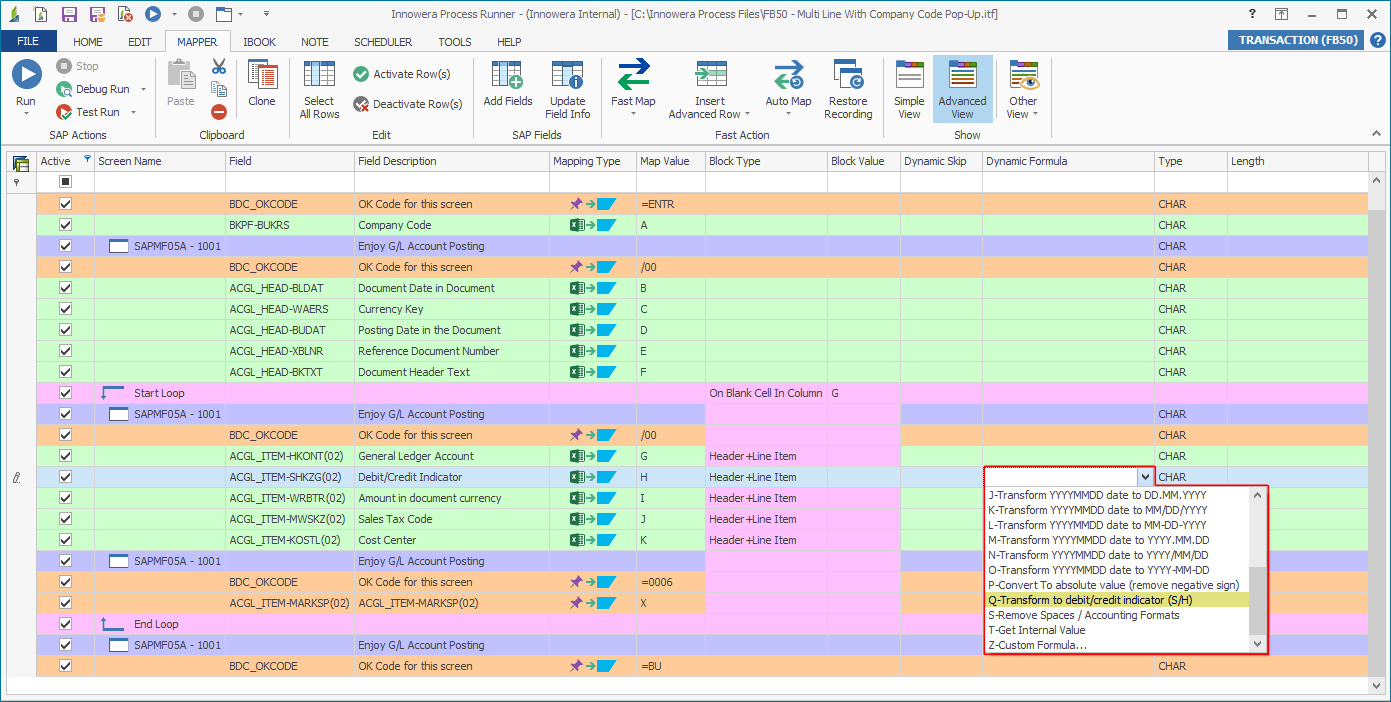Expand the Fast Map dropdown
Image resolution: width=1391 pixels, height=702 pixels.
click(x=633, y=114)
